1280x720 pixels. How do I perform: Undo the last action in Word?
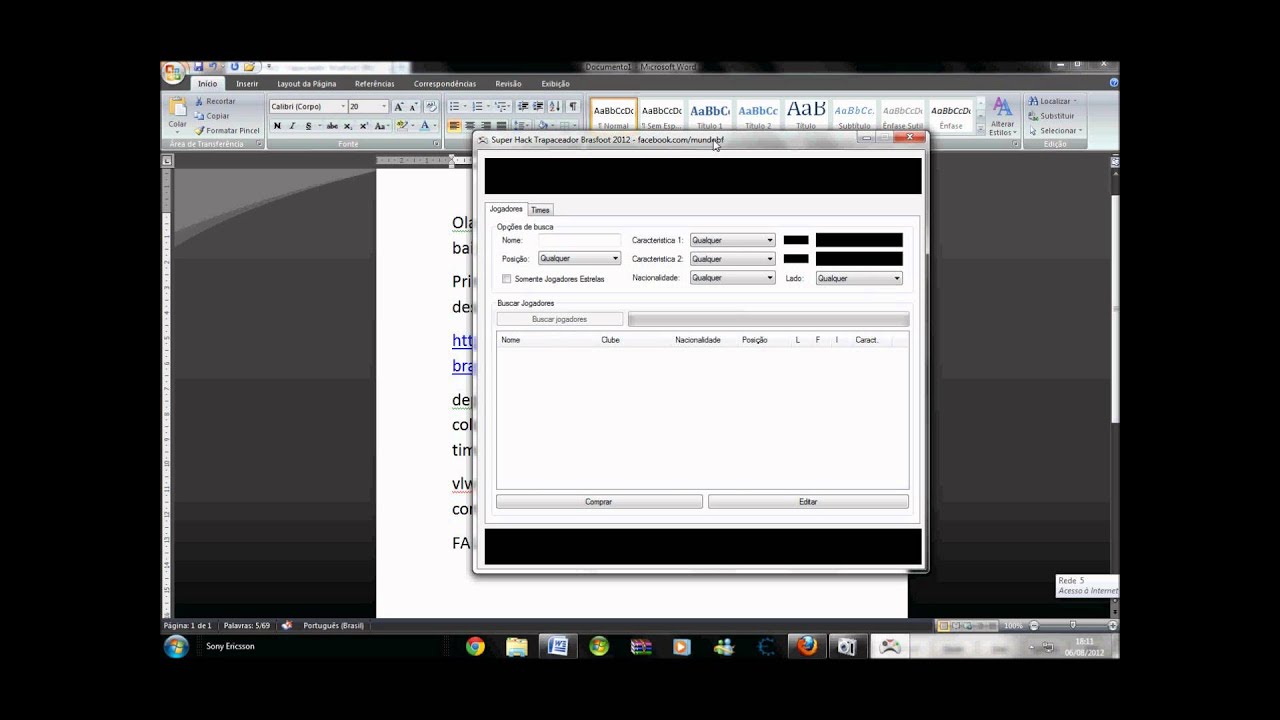click(x=213, y=67)
